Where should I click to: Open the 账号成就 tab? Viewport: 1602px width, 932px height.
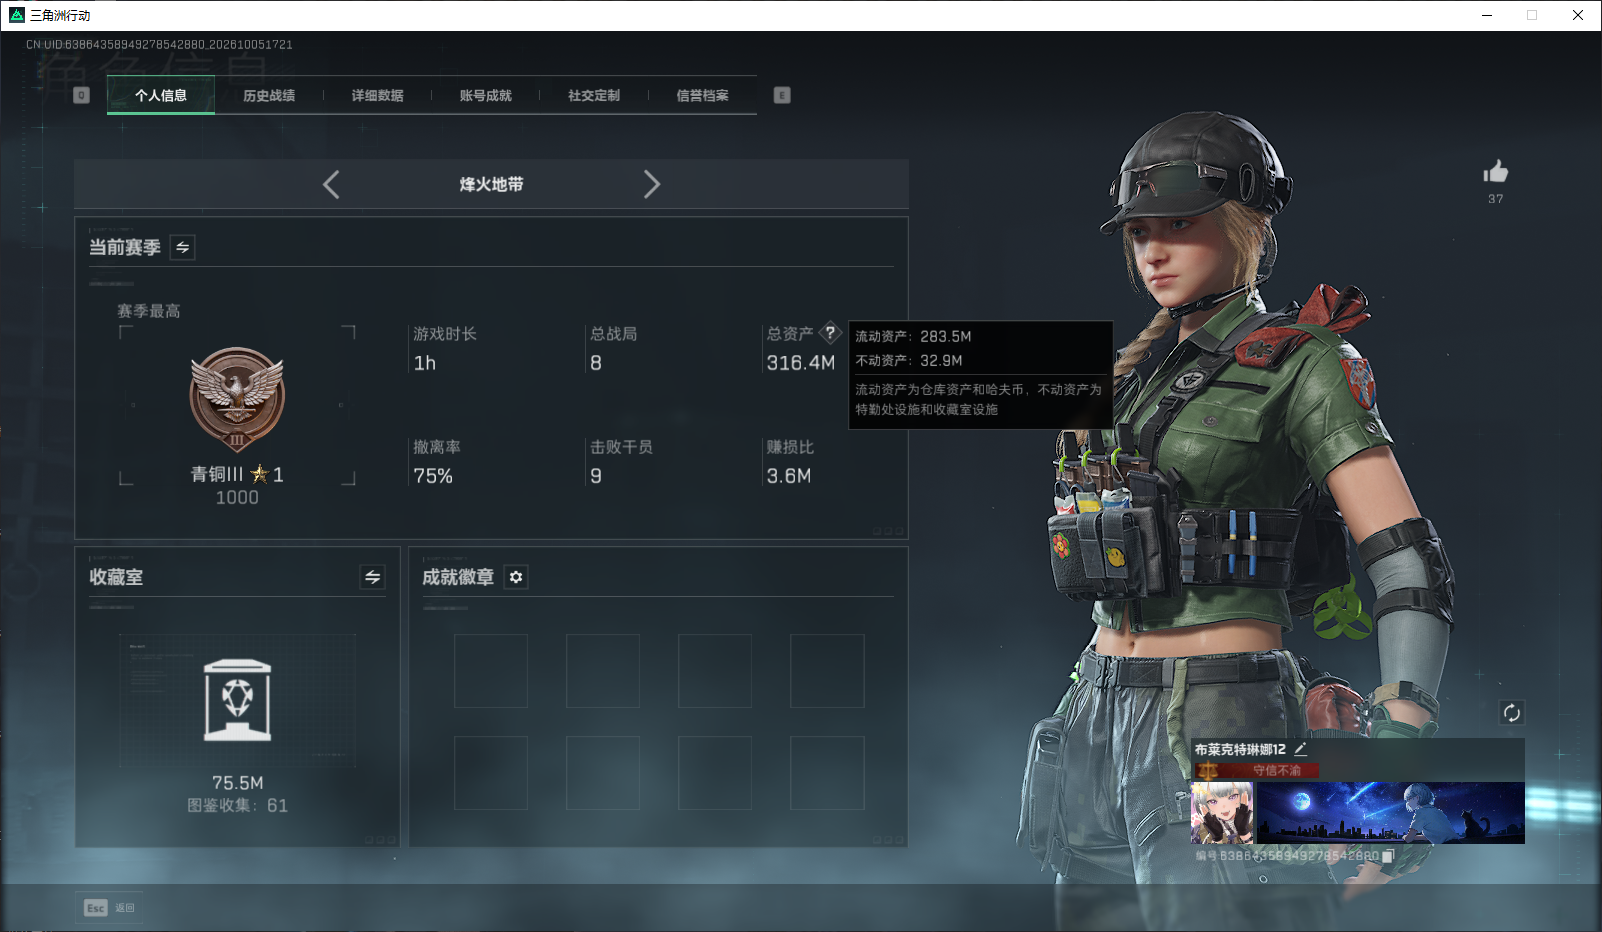coord(485,95)
